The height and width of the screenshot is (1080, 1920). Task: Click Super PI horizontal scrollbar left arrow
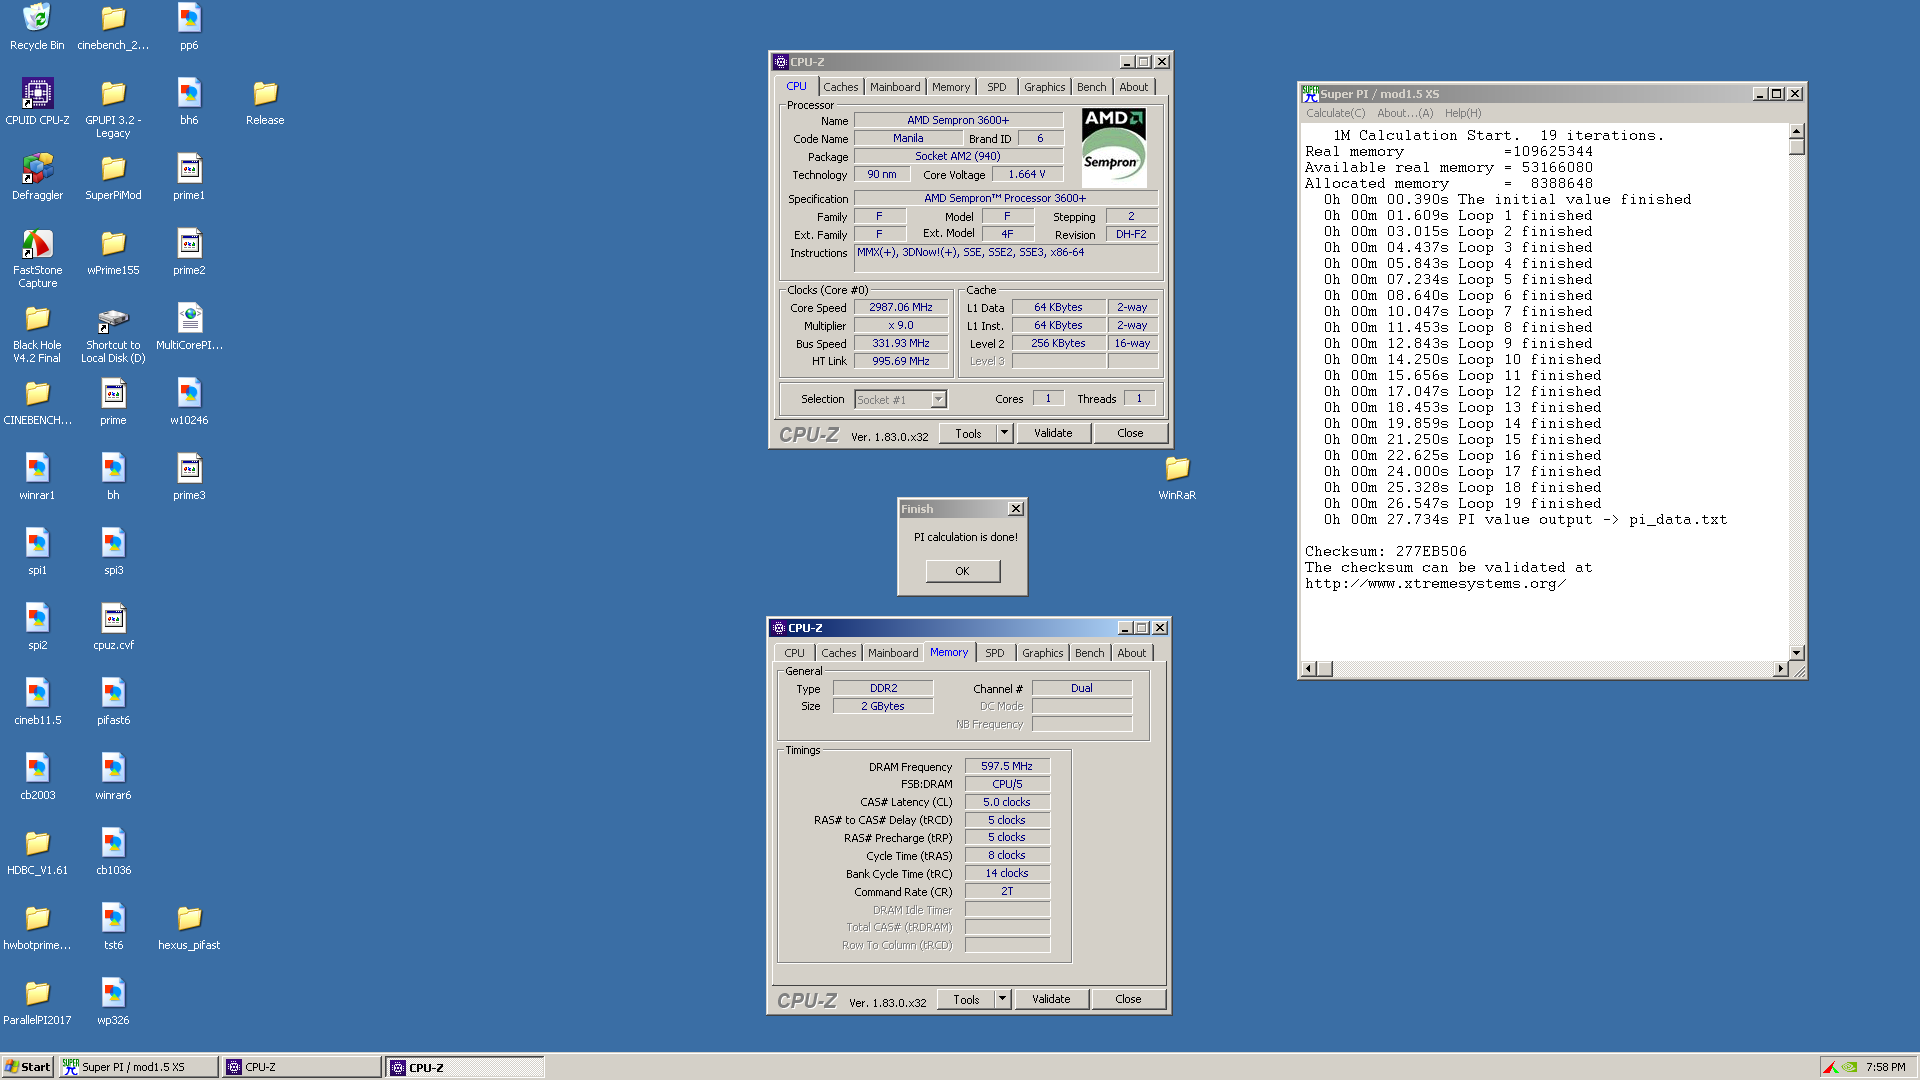[x=1309, y=668]
